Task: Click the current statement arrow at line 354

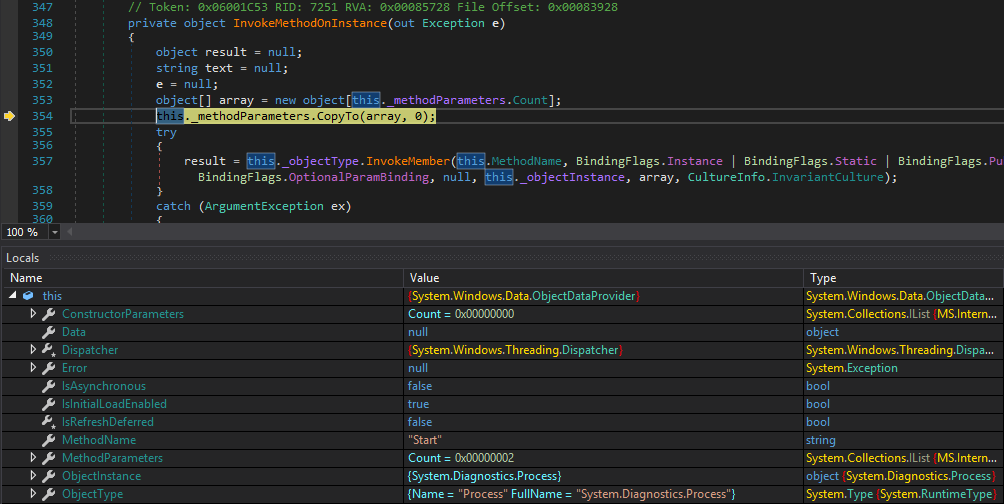Action: pyautogui.click(x=9, y=116)
